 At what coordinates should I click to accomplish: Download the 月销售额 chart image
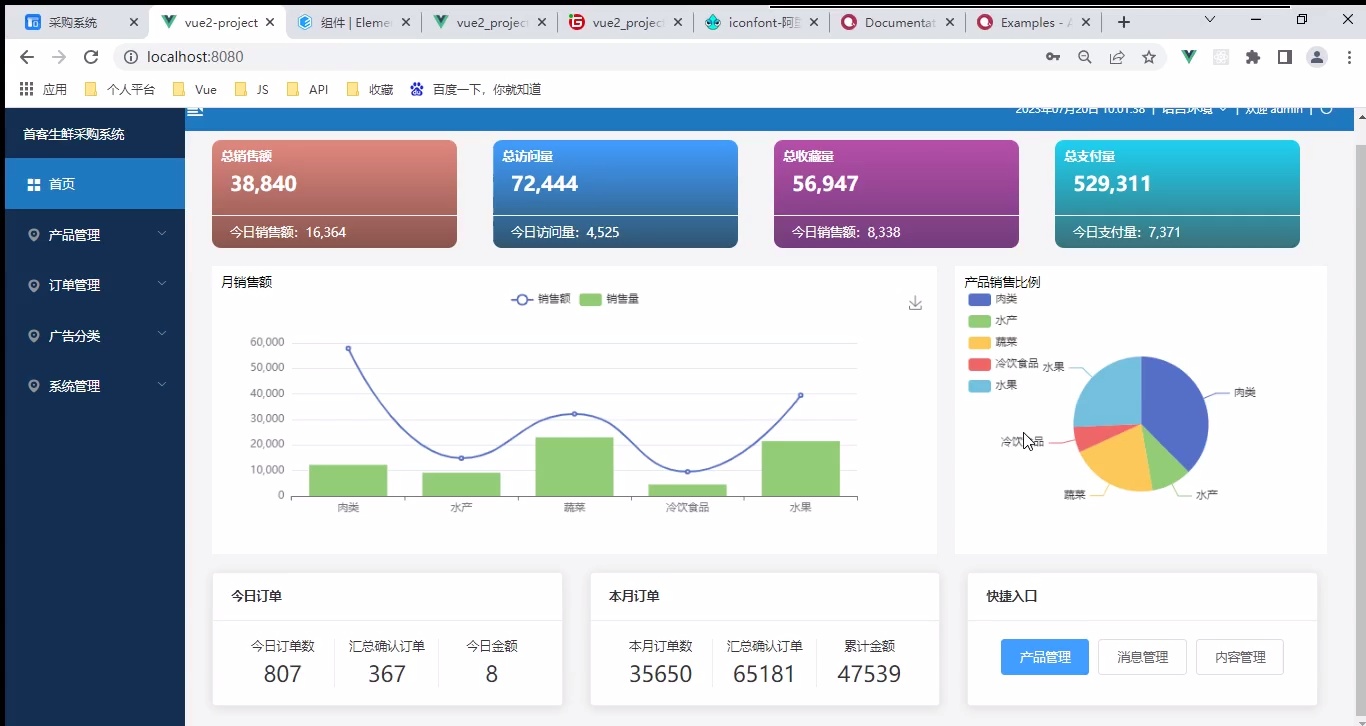(x=915, y=303)
